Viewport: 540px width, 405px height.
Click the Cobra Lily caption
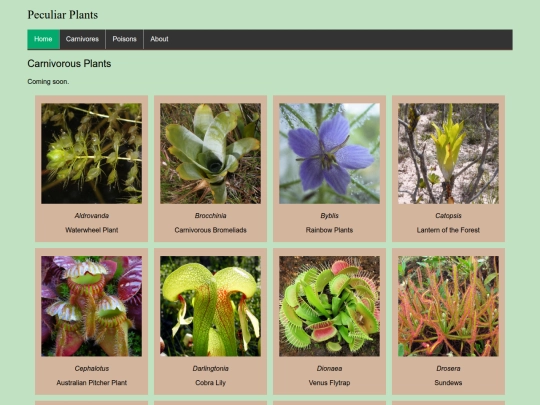coord(210,383)
